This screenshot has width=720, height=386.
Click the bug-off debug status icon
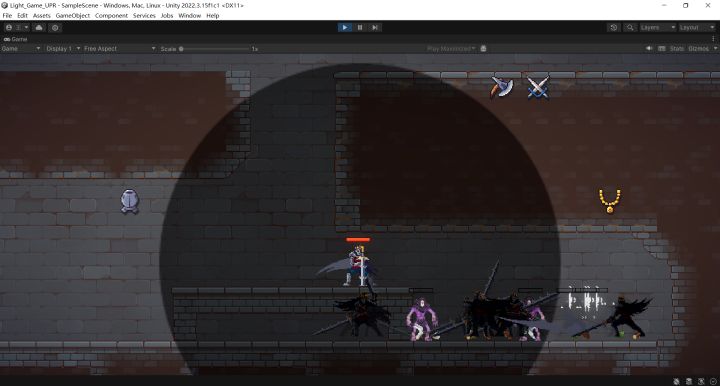coord(676,381)
